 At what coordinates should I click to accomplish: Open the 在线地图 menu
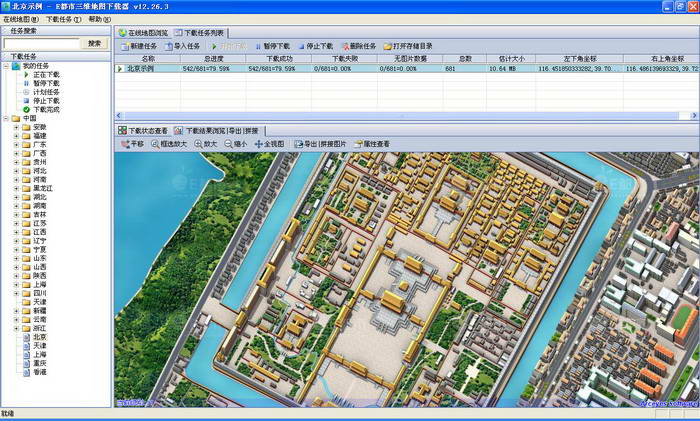pos(21,19)
